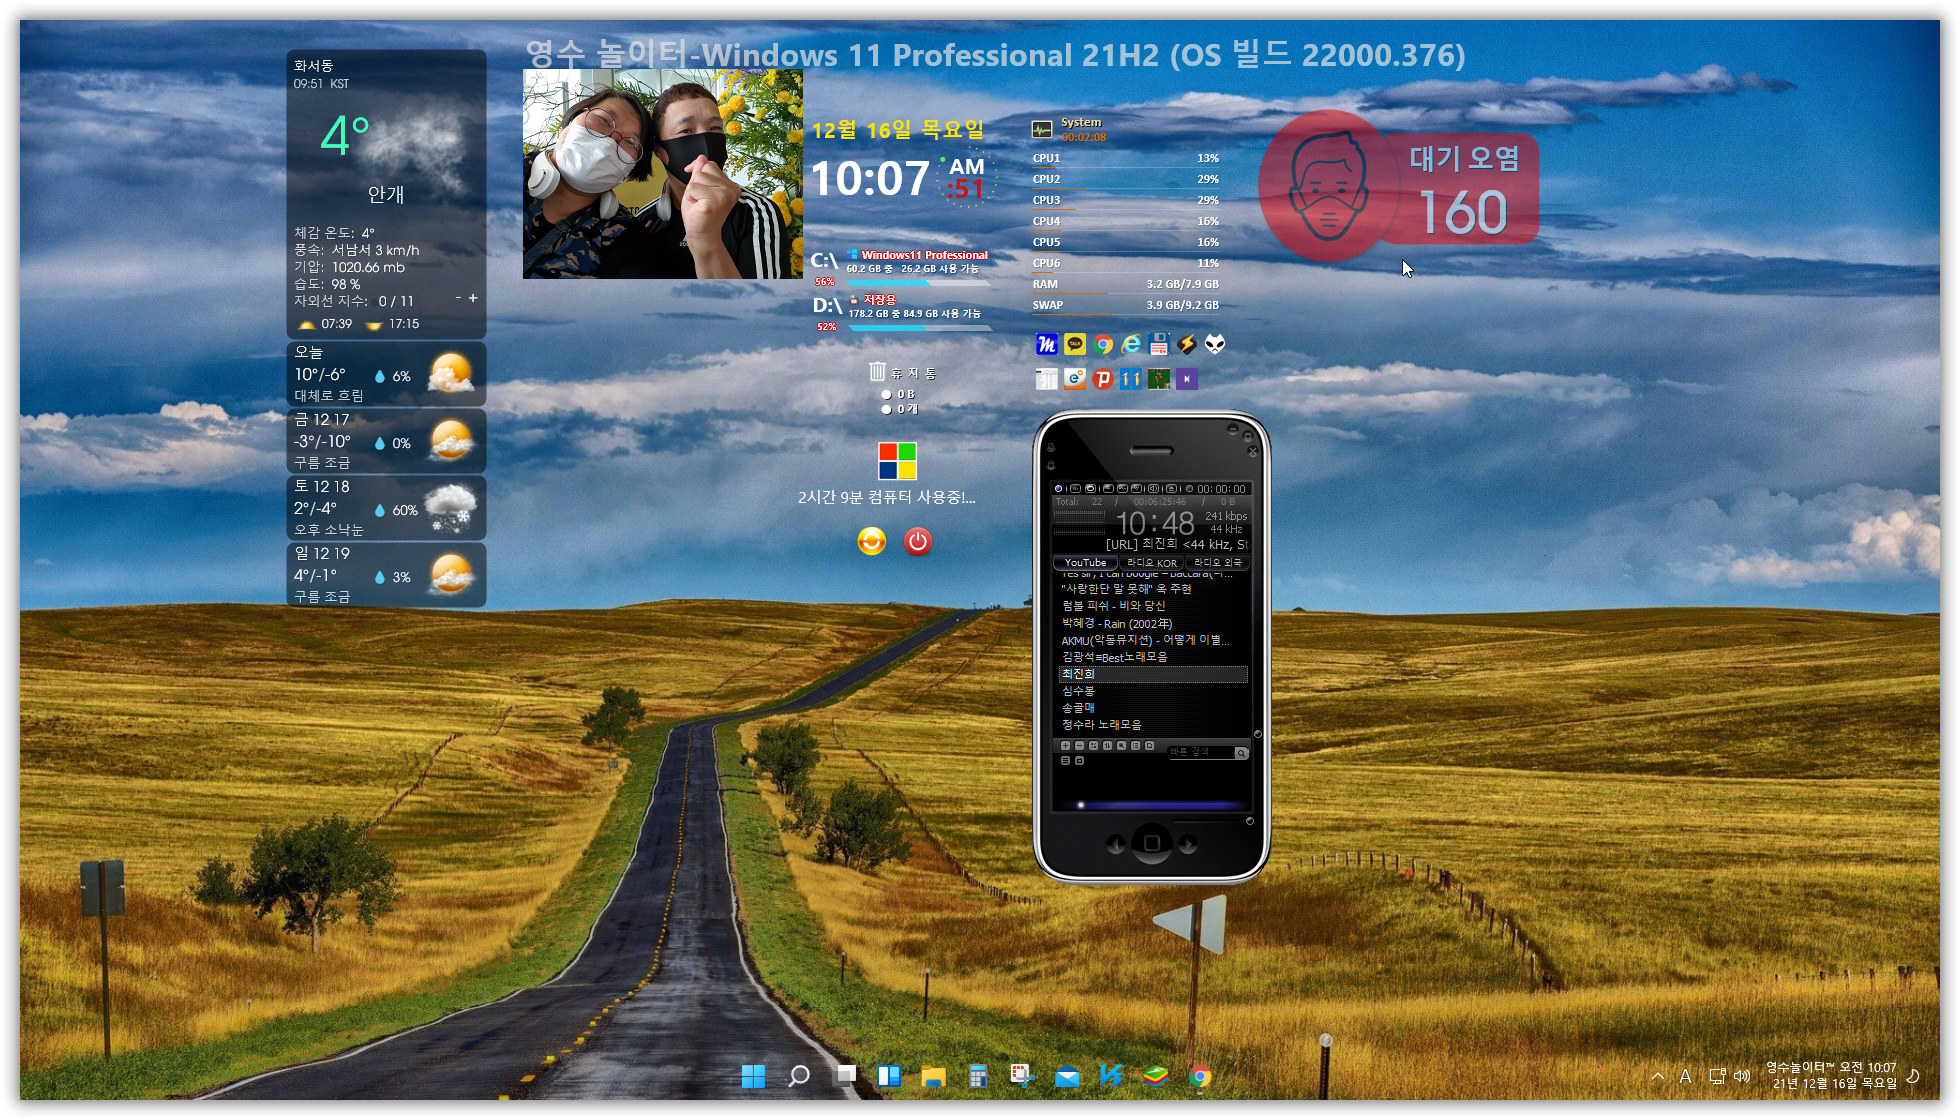Toggle the blue power dot in player
1960x1120 pixels.
pyautogui.click(x=1058, y=489)
